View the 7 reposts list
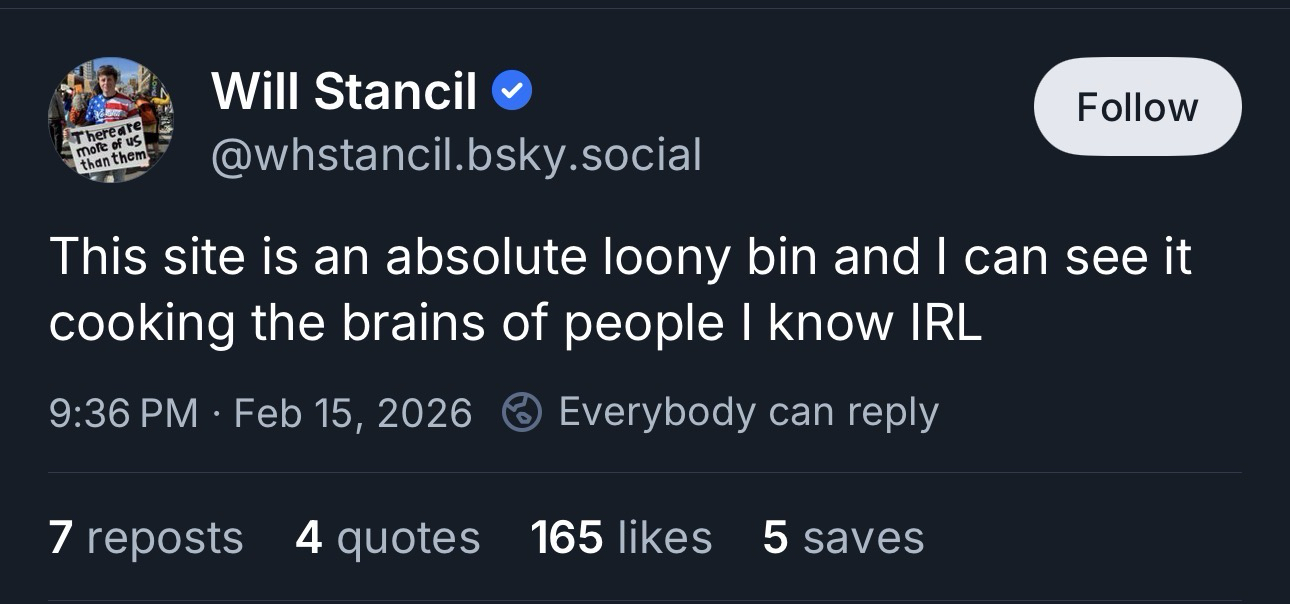 click(145, 537)
